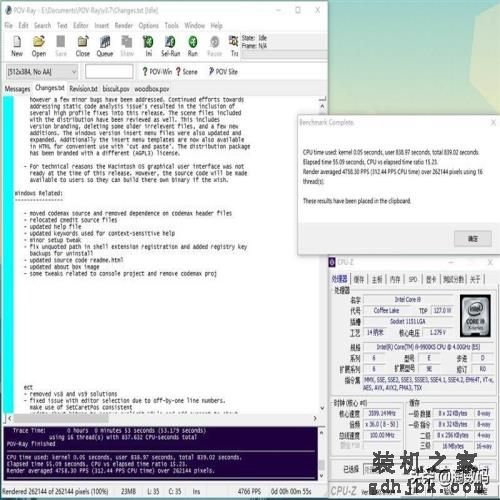The height and width of the screenshot is (500, 500).
Task: Open the Help menu
Action: [216, 25]
